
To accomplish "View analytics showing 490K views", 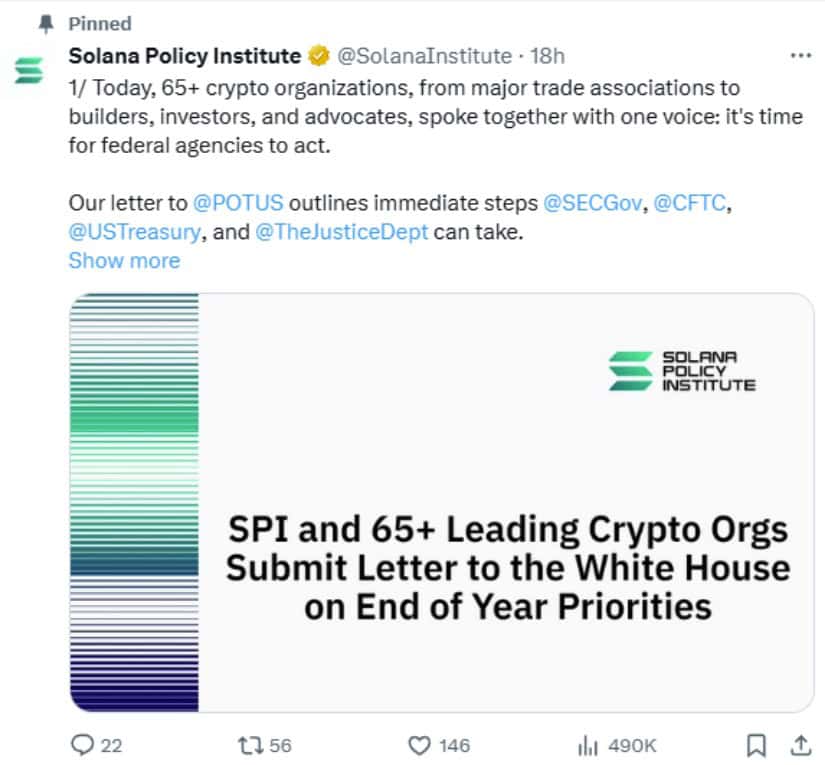I will click(589, 745).
